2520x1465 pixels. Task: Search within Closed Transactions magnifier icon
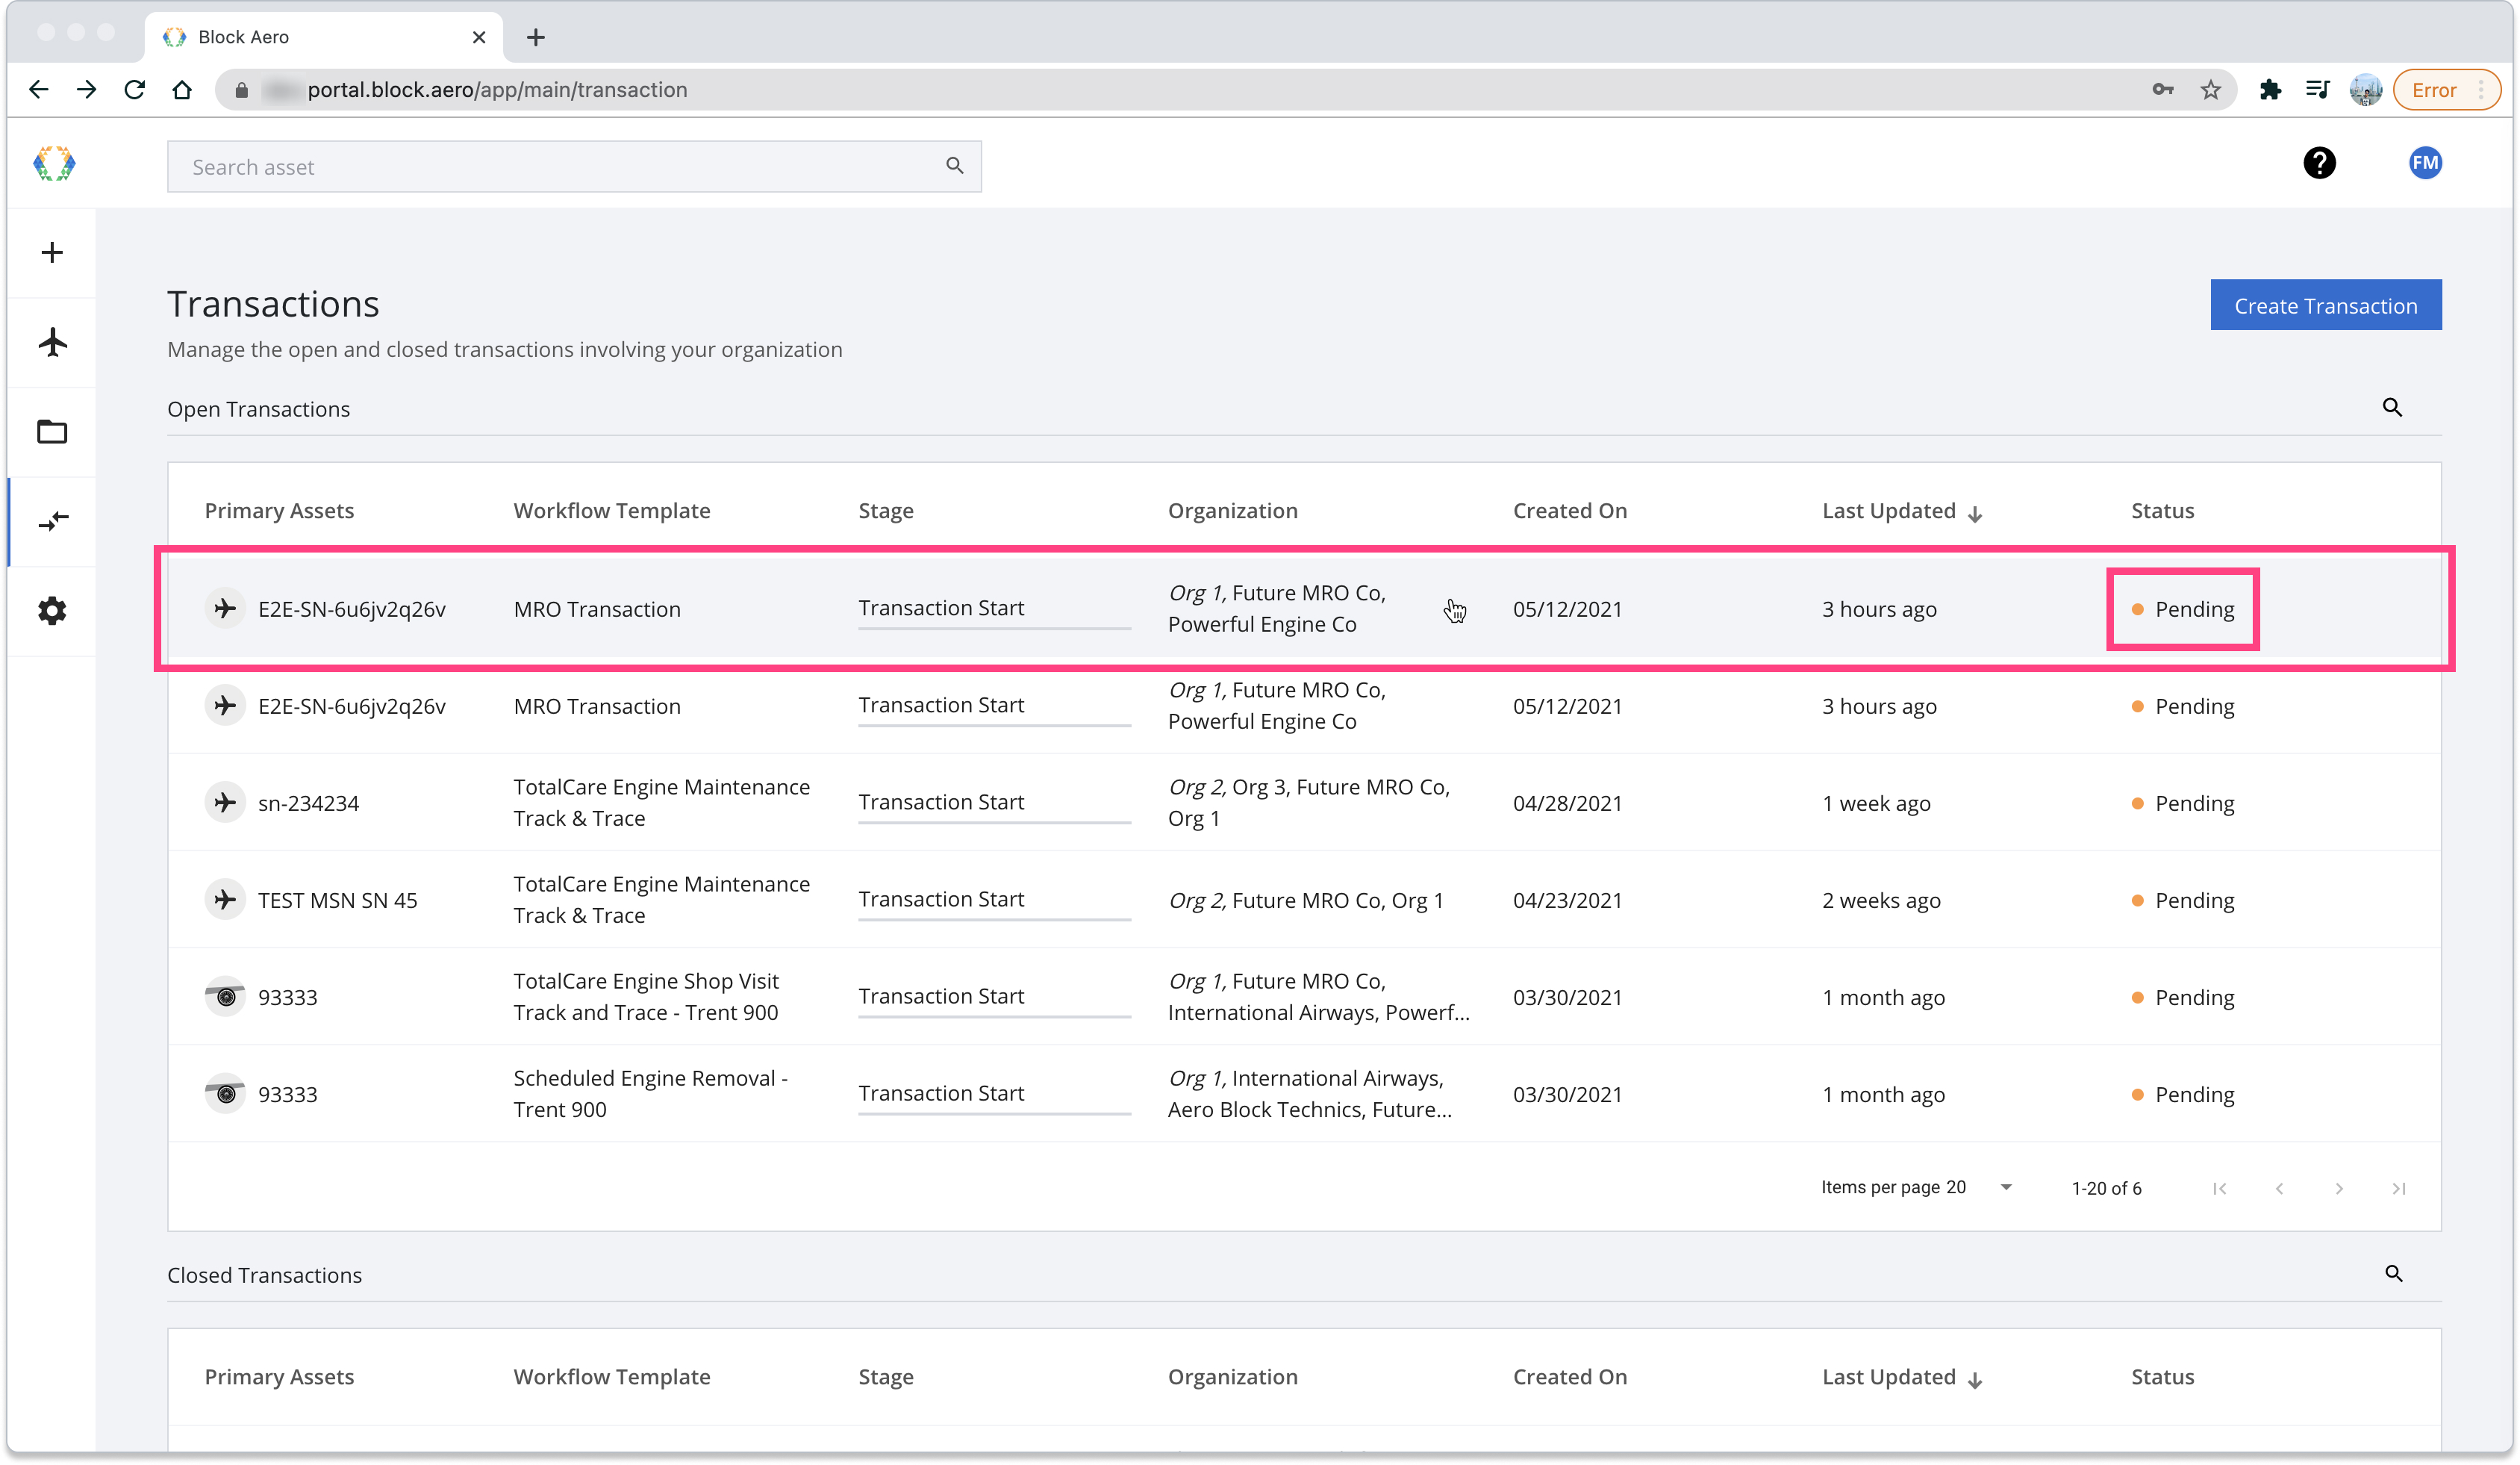2393,1273
